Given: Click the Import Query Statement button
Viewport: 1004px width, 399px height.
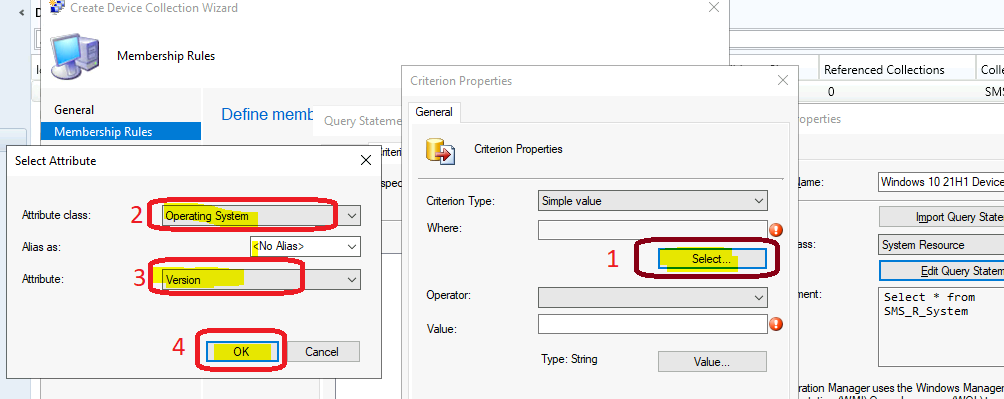Looking at the screenshot, I should (x=941, y=217).
